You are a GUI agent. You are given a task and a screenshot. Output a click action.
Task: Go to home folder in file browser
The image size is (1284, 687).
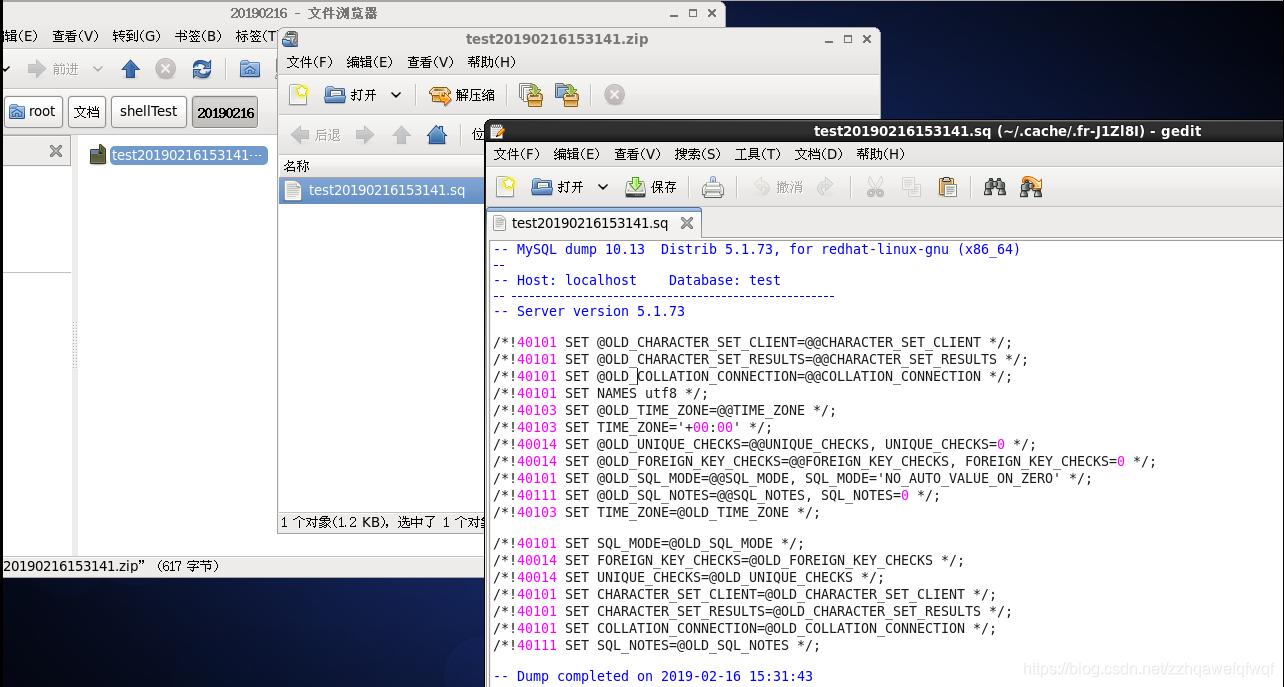pyautogui.click(x=250, y=69)
